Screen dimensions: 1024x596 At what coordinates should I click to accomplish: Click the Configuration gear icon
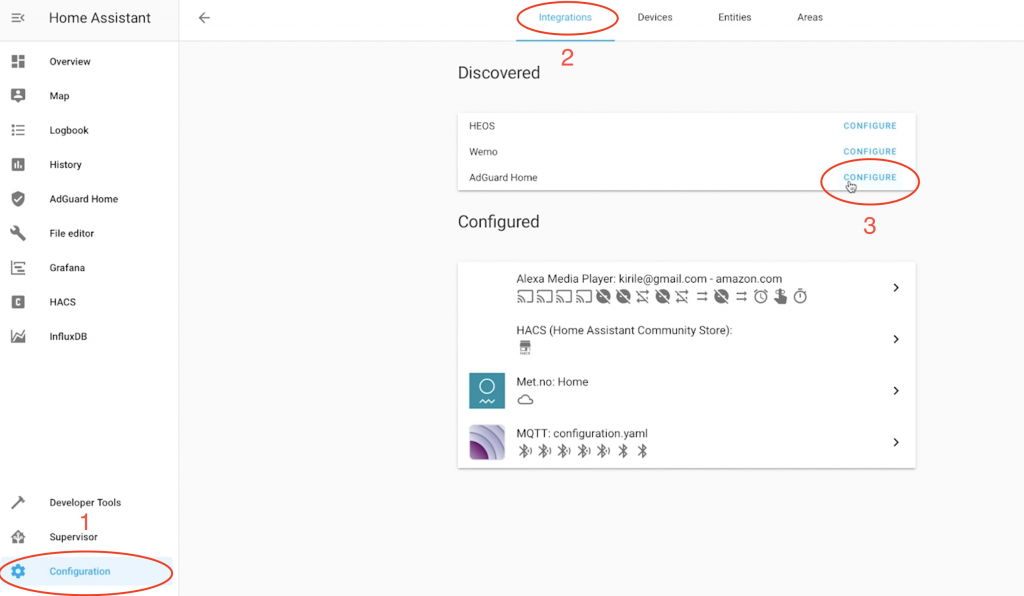point(18,571)
